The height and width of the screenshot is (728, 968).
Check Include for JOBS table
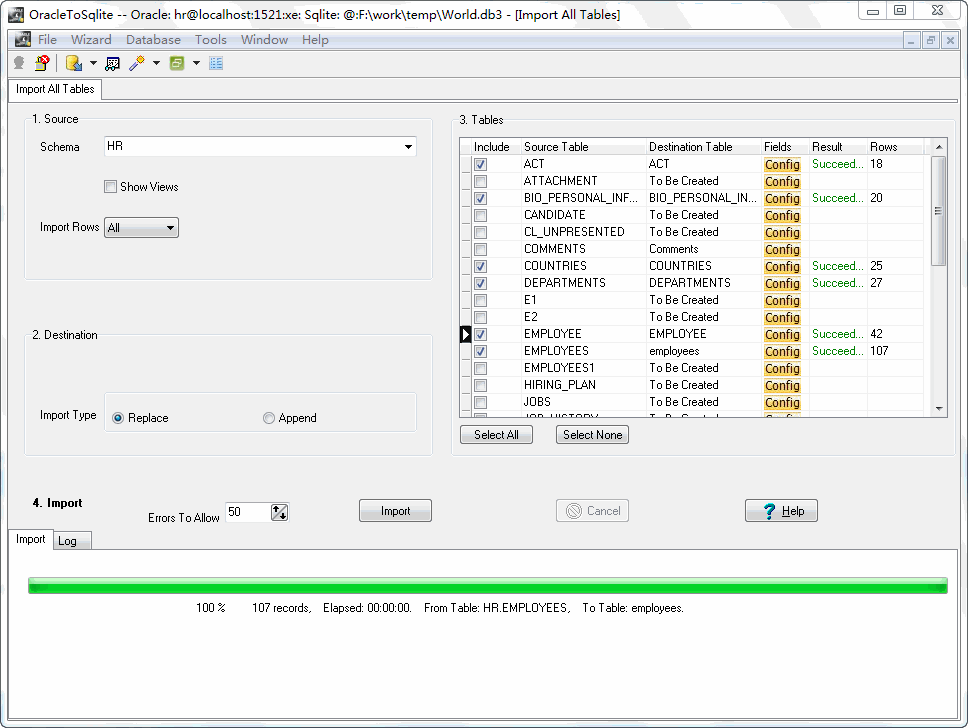coord(480,403)
